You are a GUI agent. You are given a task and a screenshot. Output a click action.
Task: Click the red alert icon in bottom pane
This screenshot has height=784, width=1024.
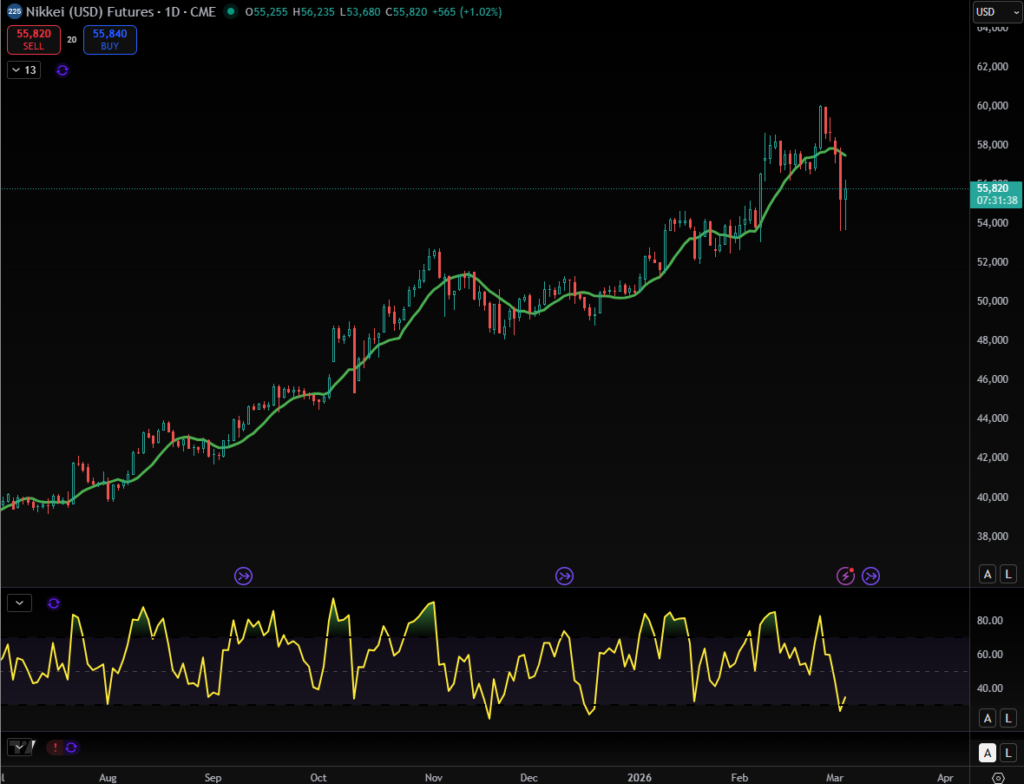pyautogui.click(x=55, y=747)
